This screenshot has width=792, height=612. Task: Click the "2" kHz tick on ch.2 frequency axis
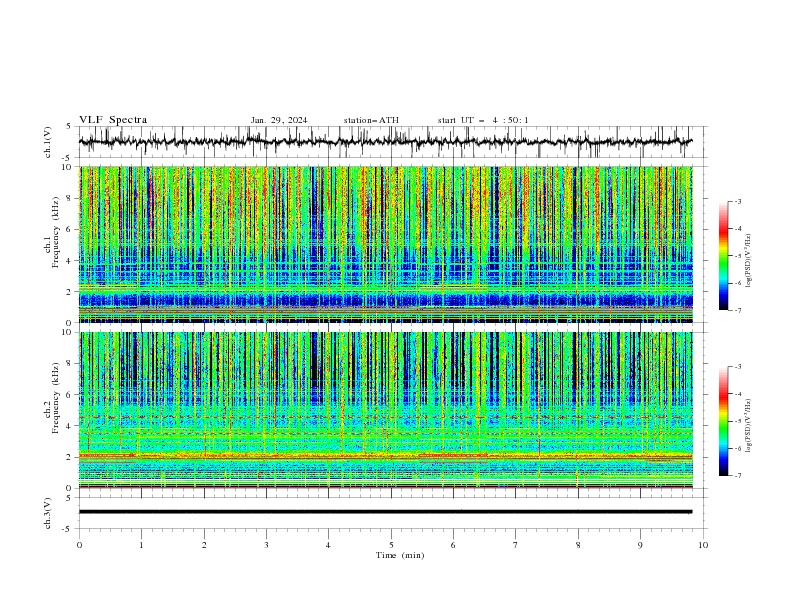point(70,457)
